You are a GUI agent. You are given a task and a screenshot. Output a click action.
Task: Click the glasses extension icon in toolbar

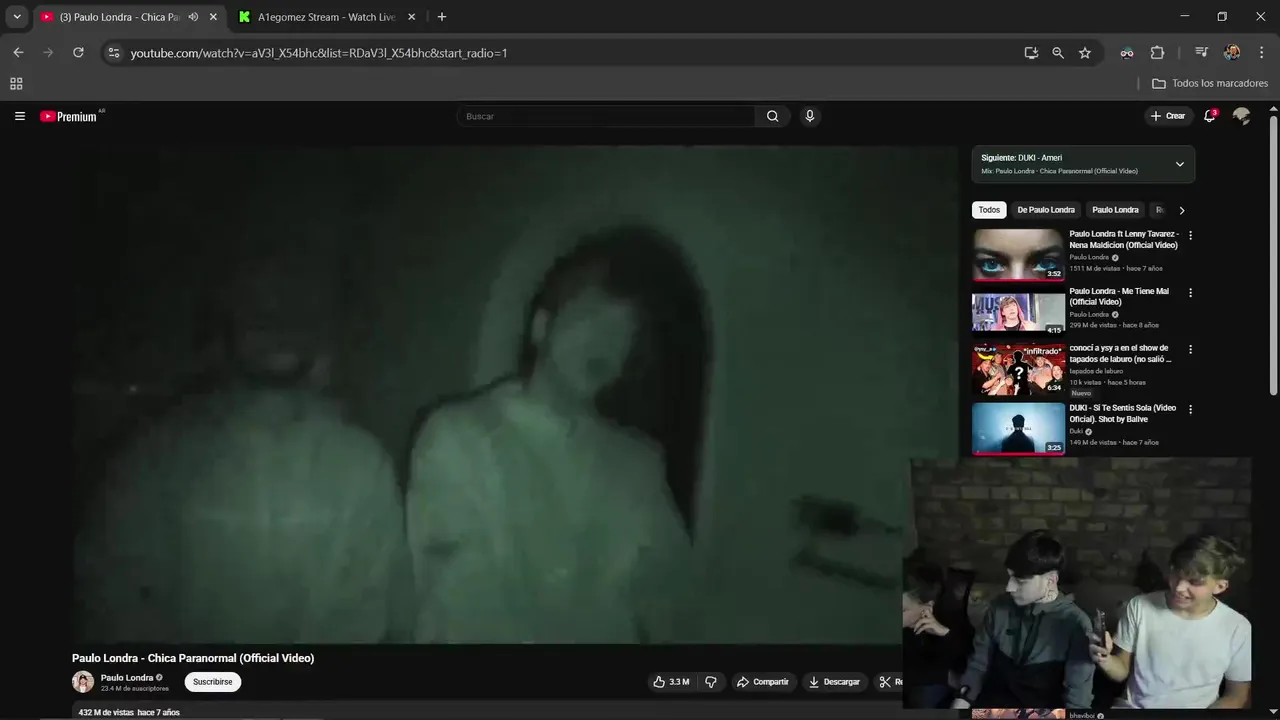click(1127, 53)
